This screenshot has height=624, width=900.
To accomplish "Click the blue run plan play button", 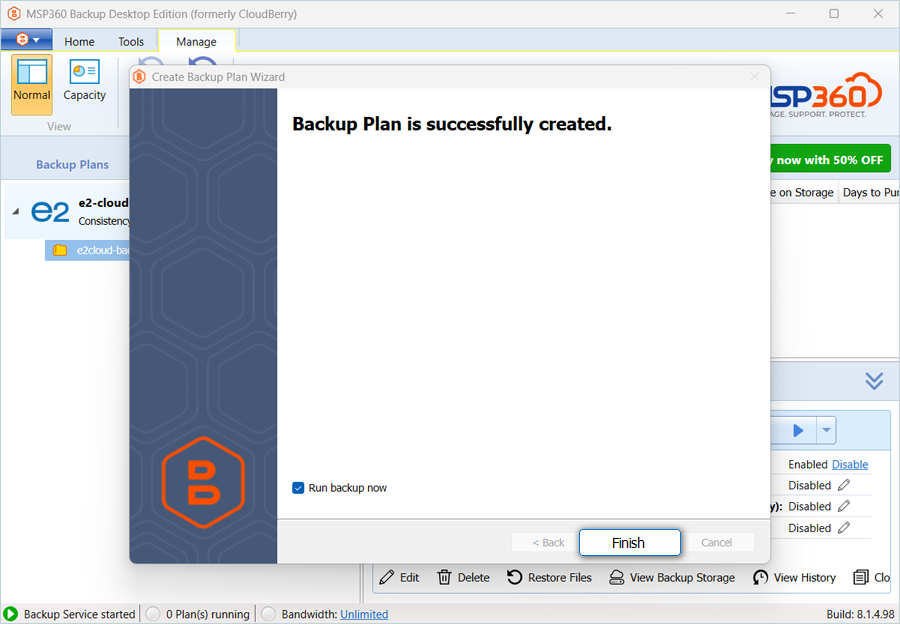I will [x=798, y=430].
